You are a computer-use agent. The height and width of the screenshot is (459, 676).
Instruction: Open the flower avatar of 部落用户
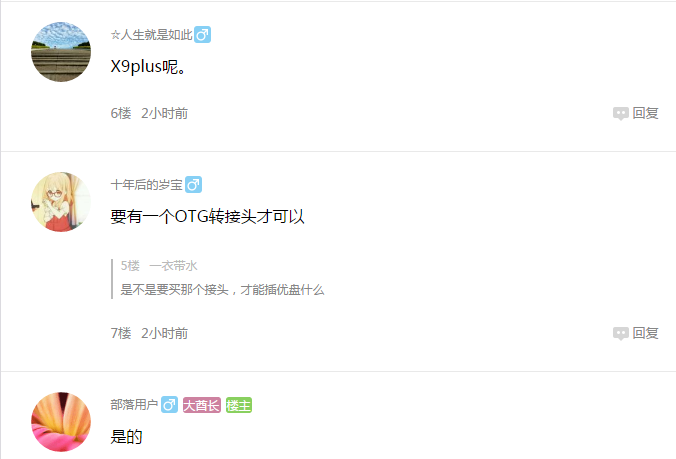pos(61,422)
